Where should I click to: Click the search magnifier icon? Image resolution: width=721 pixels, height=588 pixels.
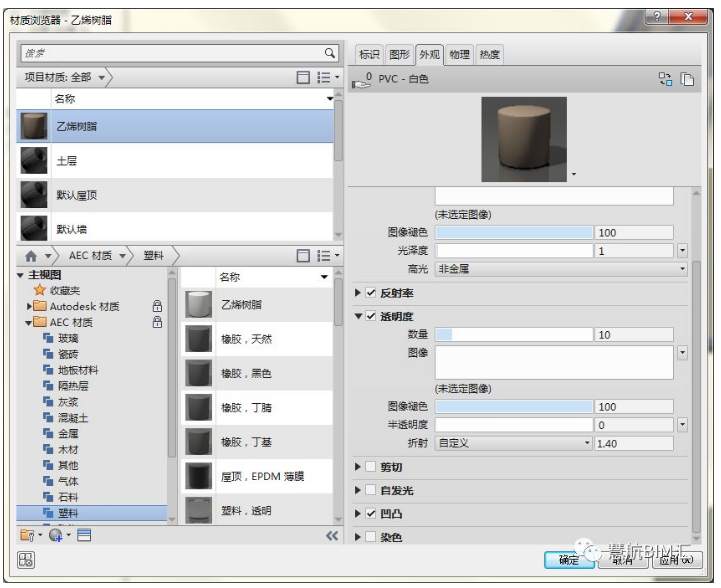329,53
